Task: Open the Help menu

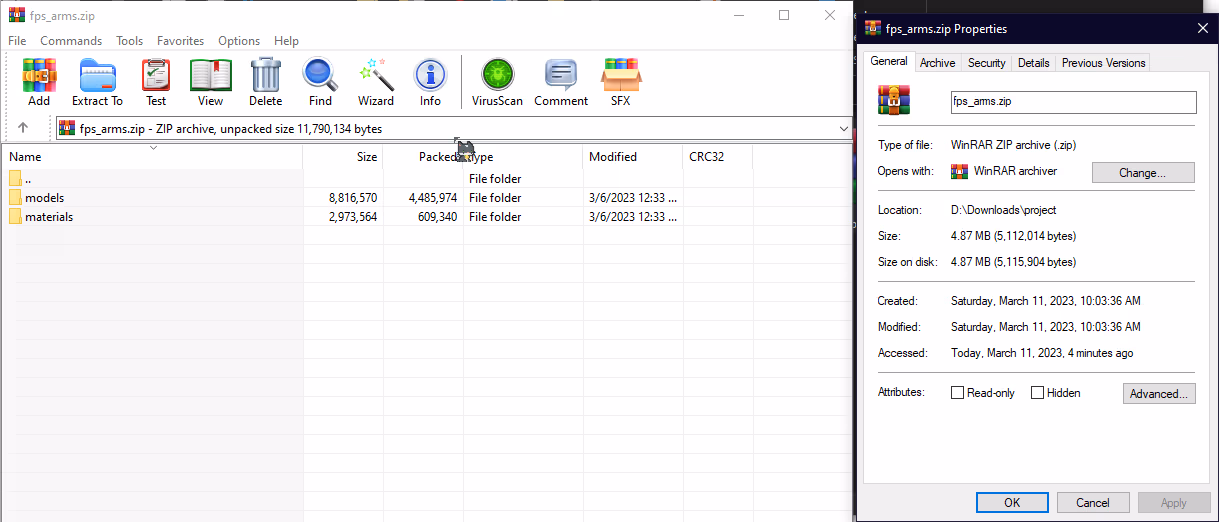Action: click(286, 41)
